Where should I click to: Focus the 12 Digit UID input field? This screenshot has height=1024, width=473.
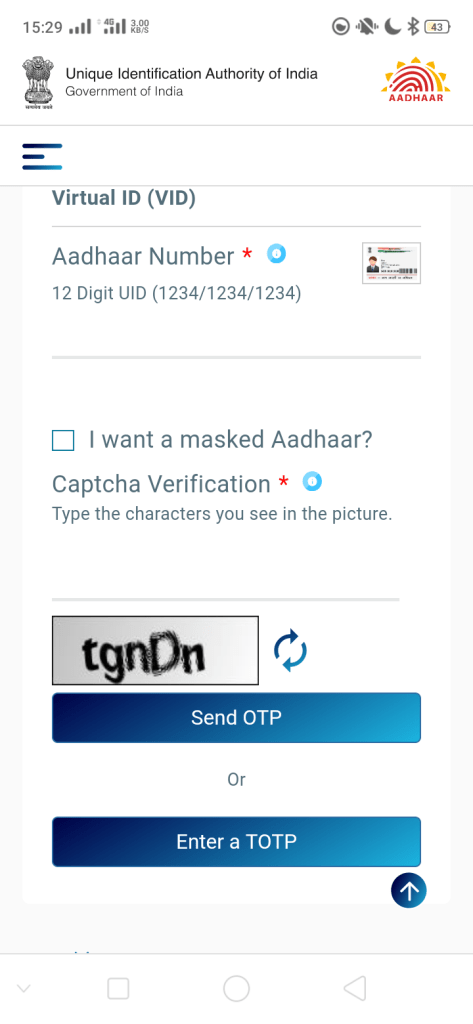(x=236, y=333)
